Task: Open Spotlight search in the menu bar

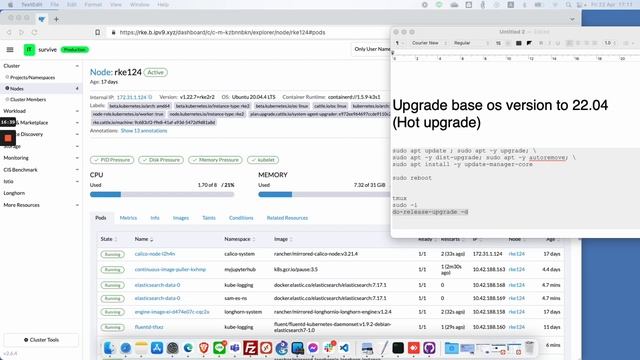Action: [568, 4]
